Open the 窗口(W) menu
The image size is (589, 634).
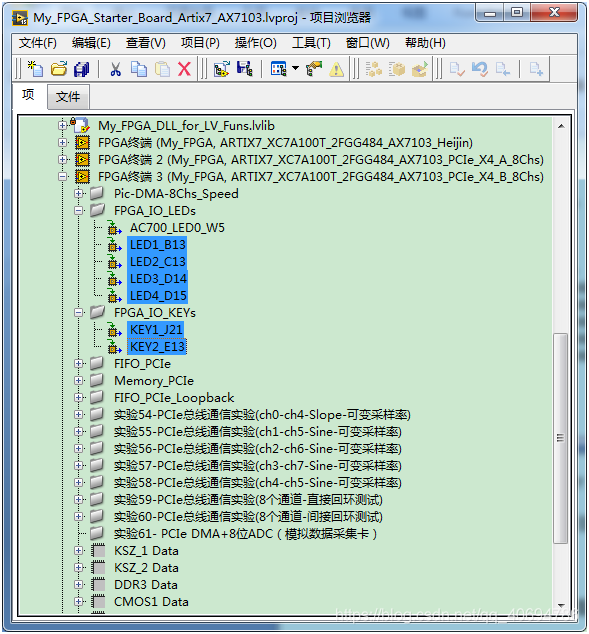click(367, 43)
